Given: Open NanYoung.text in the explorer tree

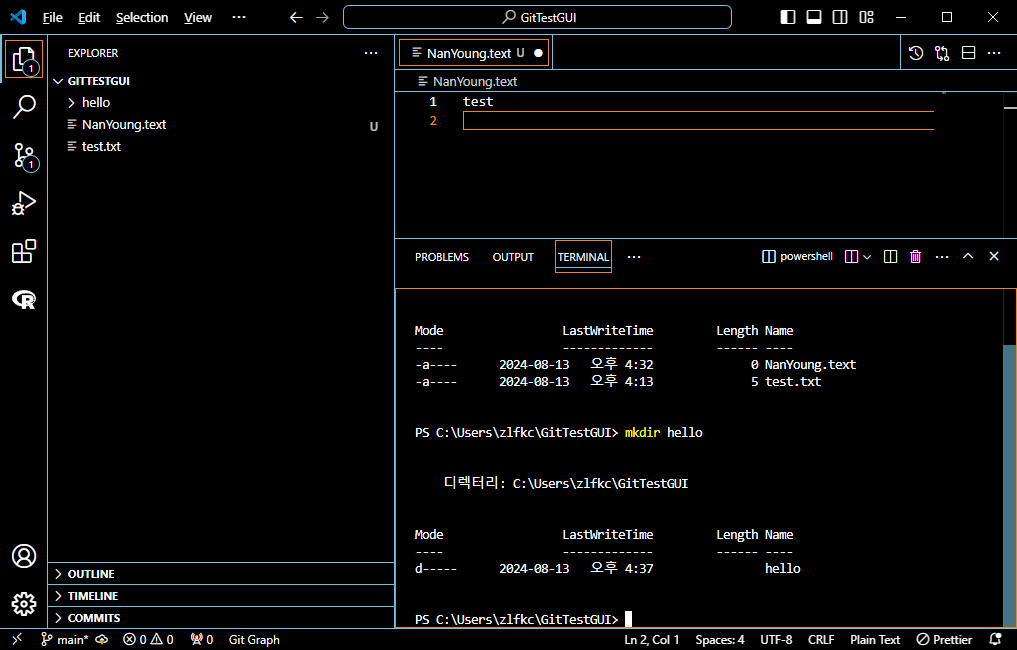Looking at the screenshot, I should tap(221, 125).
